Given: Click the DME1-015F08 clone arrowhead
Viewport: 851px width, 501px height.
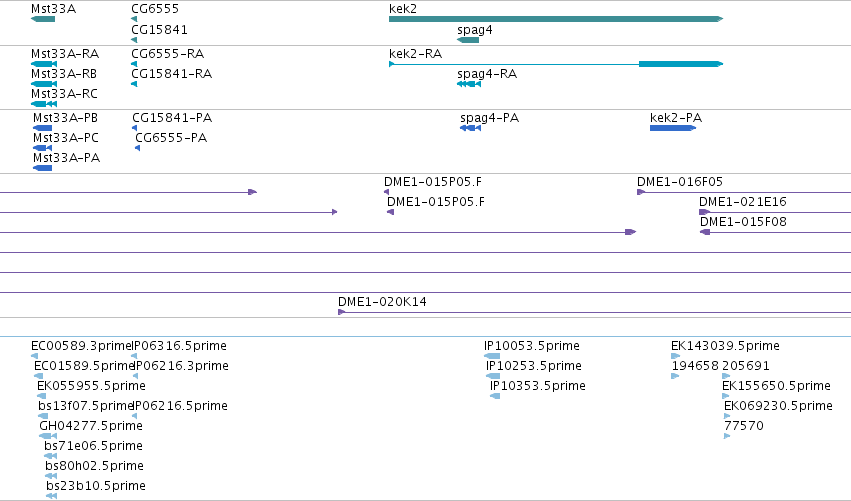Looking at the screenshot, I should coord(705,232).
